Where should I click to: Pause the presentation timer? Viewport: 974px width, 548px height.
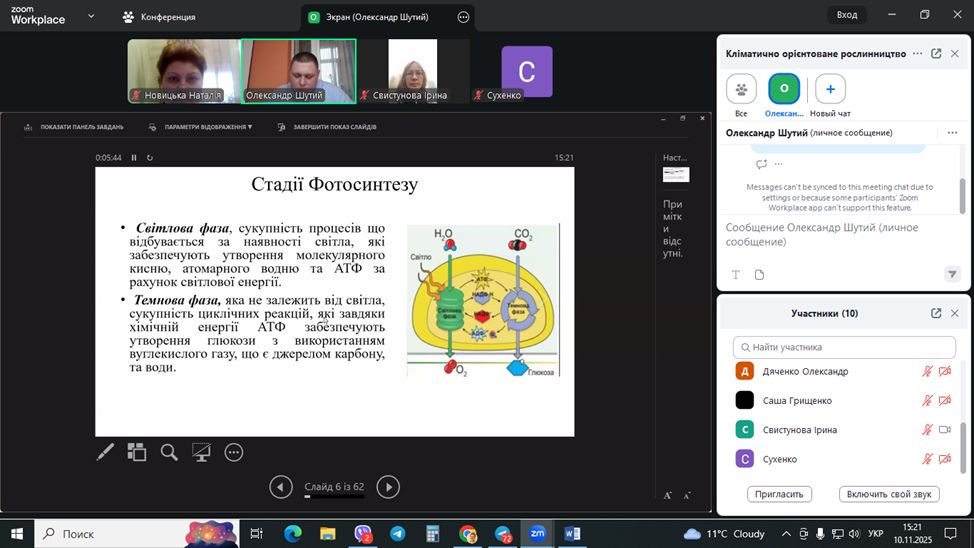[x=134, y=158]
